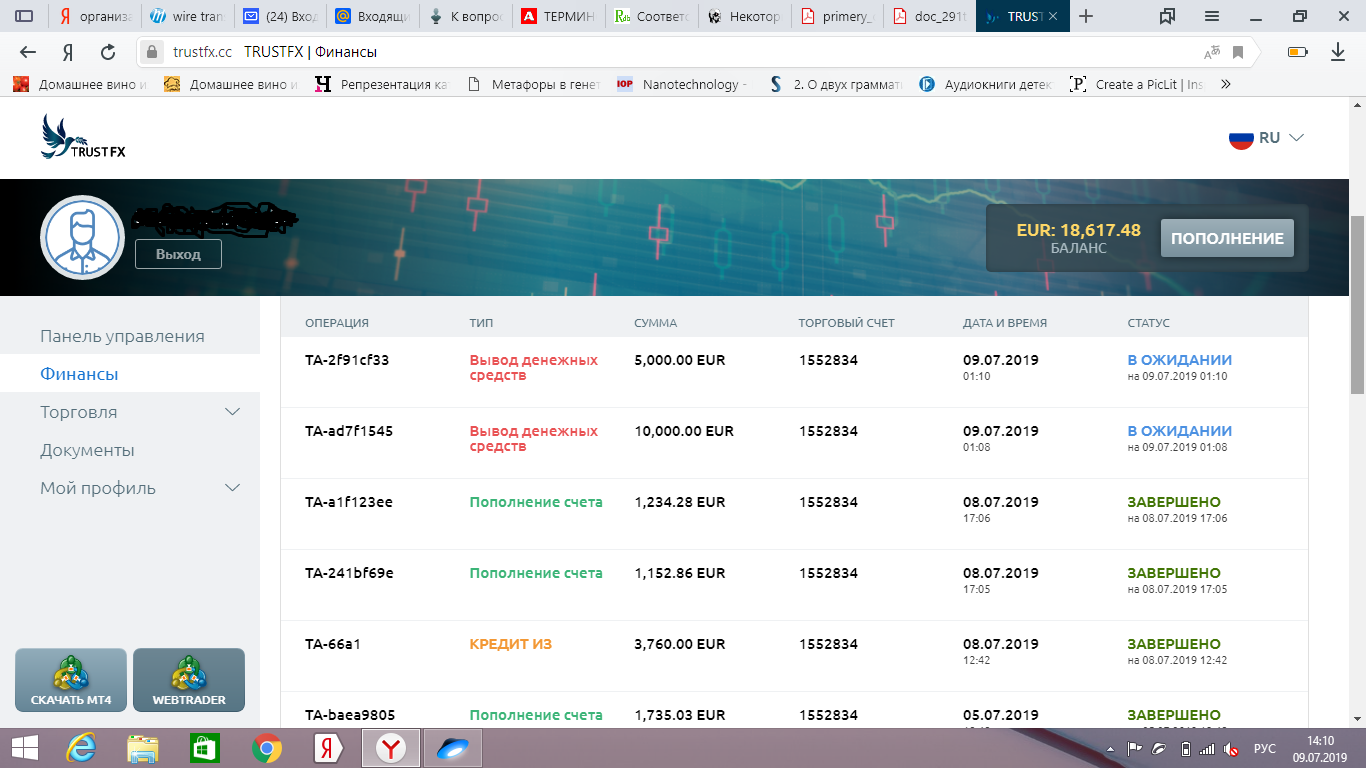Open the browser side panel toggle icon
Image resolution: width=1366 pixels, height=768 pixels.
[25, 16]
